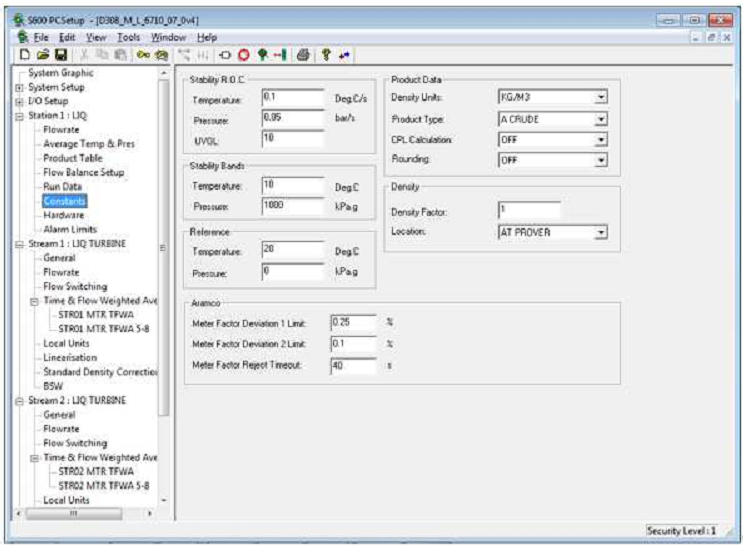Click the green tree toolbar icon

(263, 55)
